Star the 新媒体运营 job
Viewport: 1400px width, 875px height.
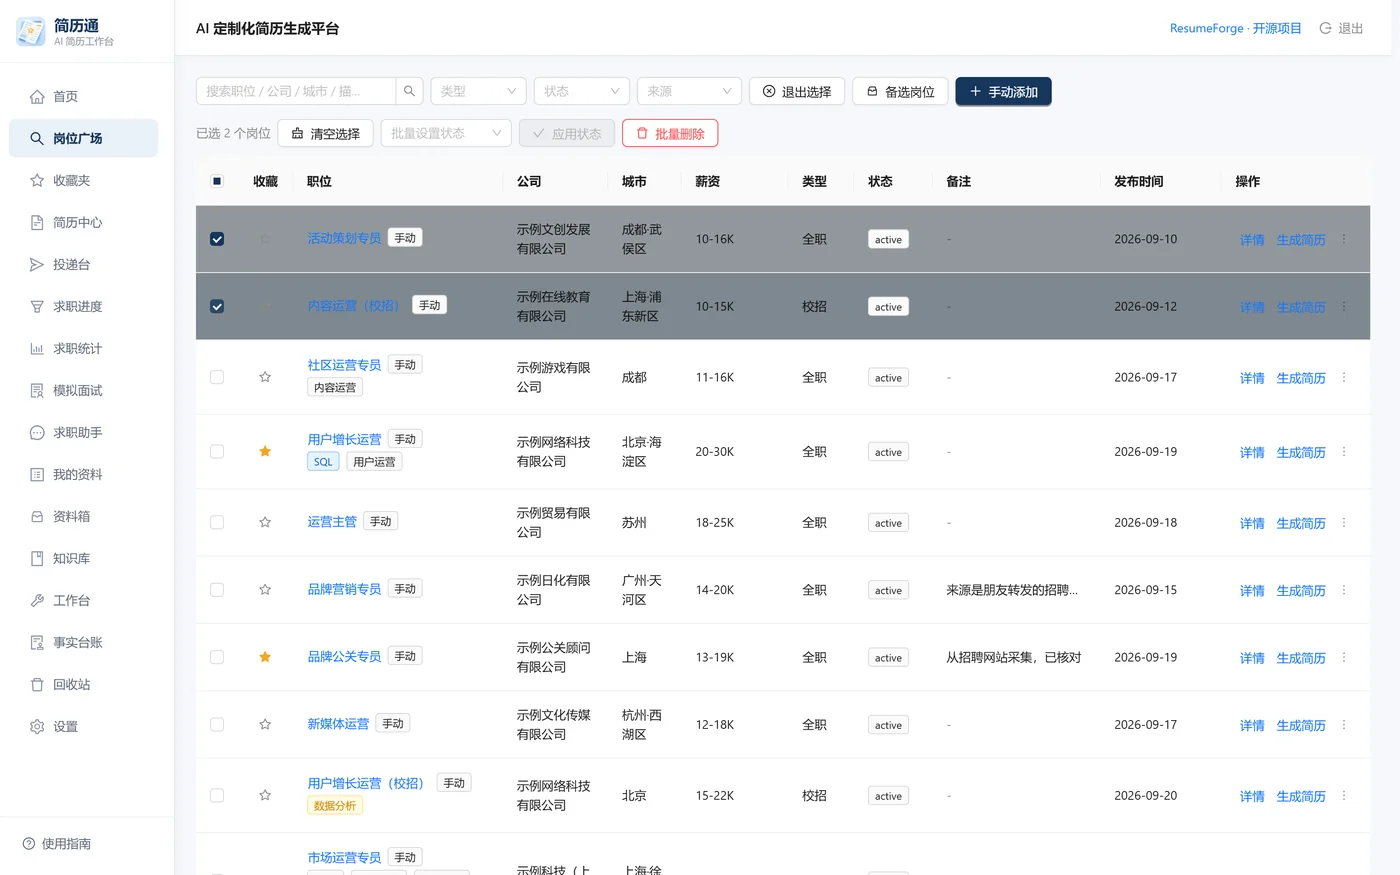[265, 724]
